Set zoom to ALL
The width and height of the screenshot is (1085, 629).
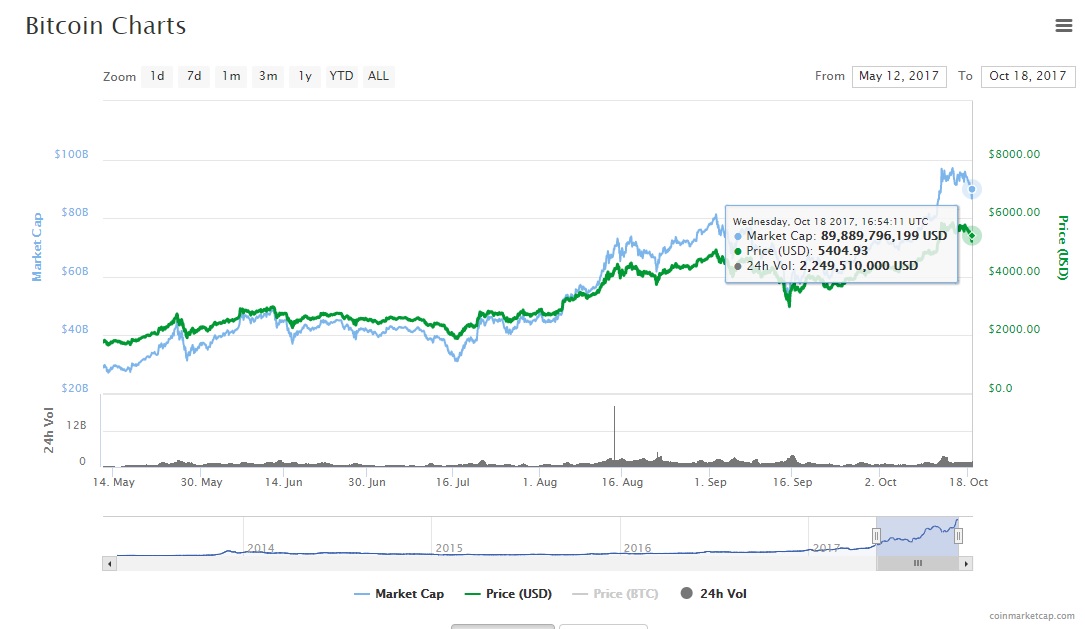[x=378, y=76]
